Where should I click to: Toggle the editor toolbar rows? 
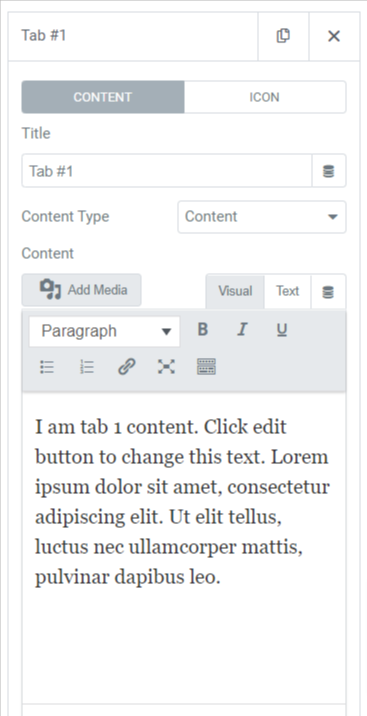(206, 367)
